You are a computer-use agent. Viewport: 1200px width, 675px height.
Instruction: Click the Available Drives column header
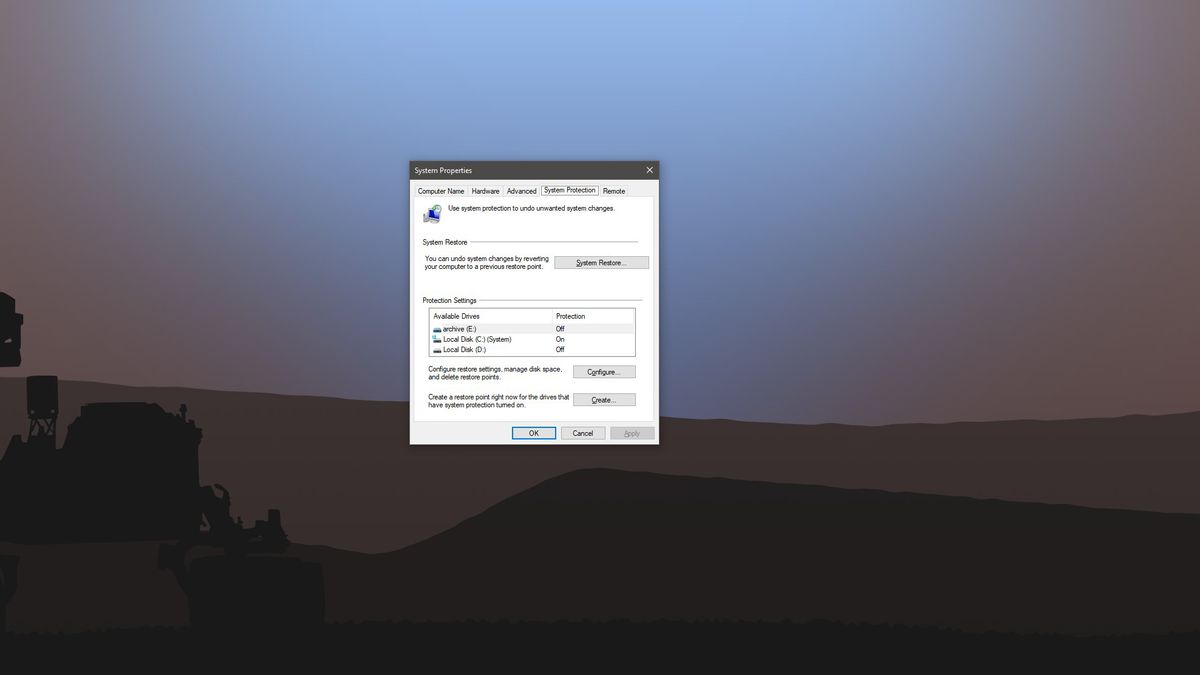(x=455, y=316)
